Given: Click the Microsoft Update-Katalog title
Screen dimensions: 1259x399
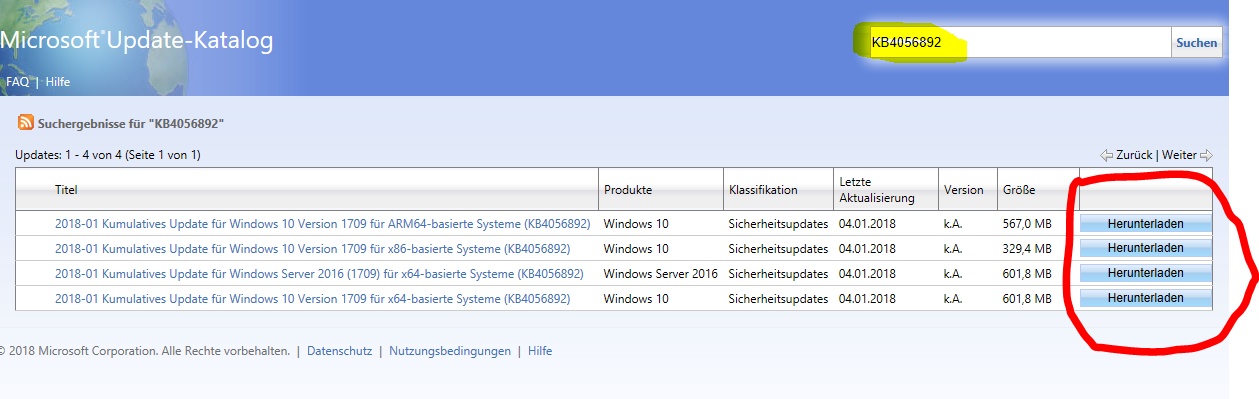Looking at the screenshot, I should (x=137, y=41).
